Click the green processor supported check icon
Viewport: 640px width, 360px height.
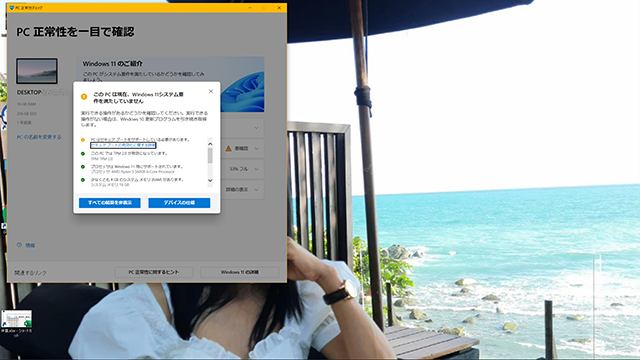point(83,167)
